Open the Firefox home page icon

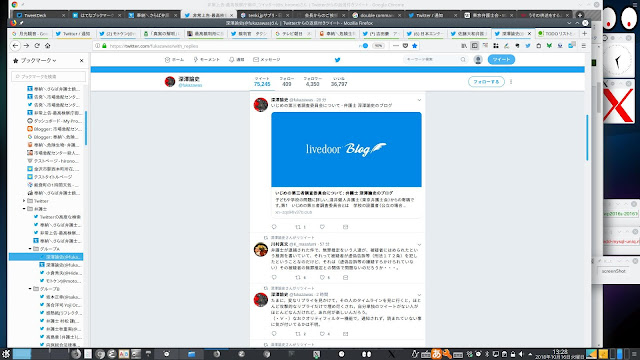point(47,46)
